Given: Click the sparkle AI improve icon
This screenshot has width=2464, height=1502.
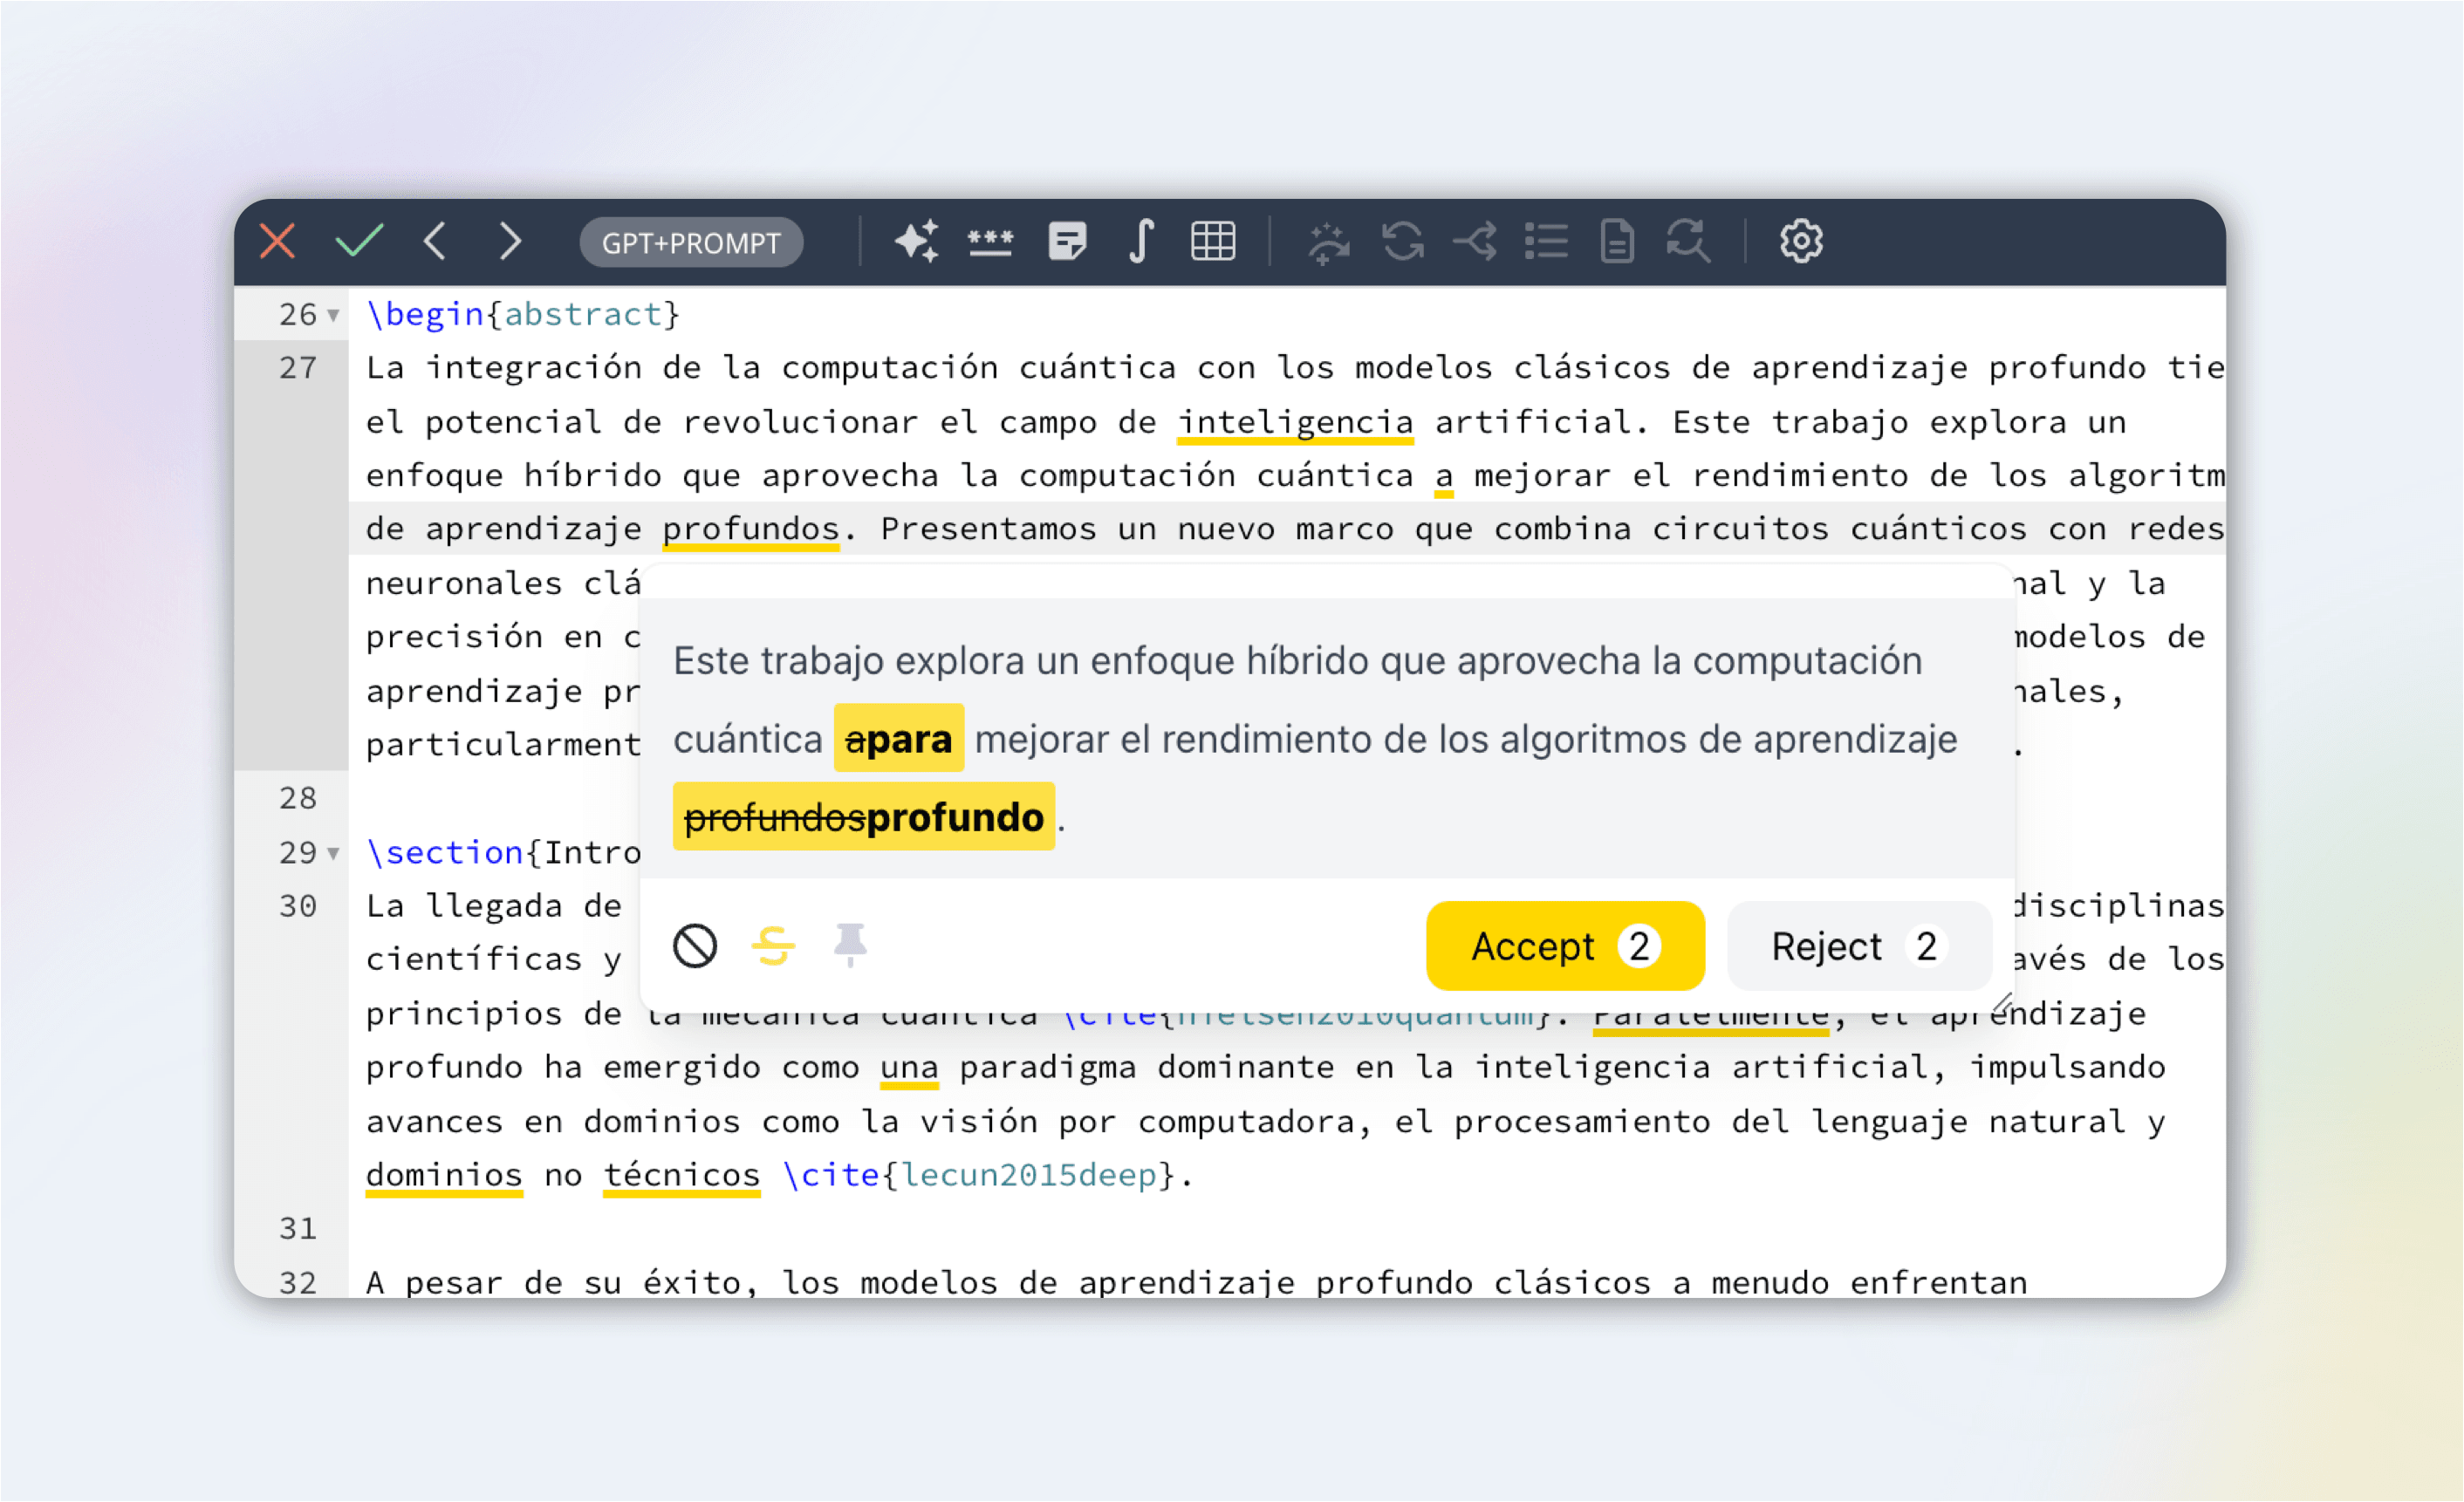Looking at the screenshot, I should (x=916, y=242).
